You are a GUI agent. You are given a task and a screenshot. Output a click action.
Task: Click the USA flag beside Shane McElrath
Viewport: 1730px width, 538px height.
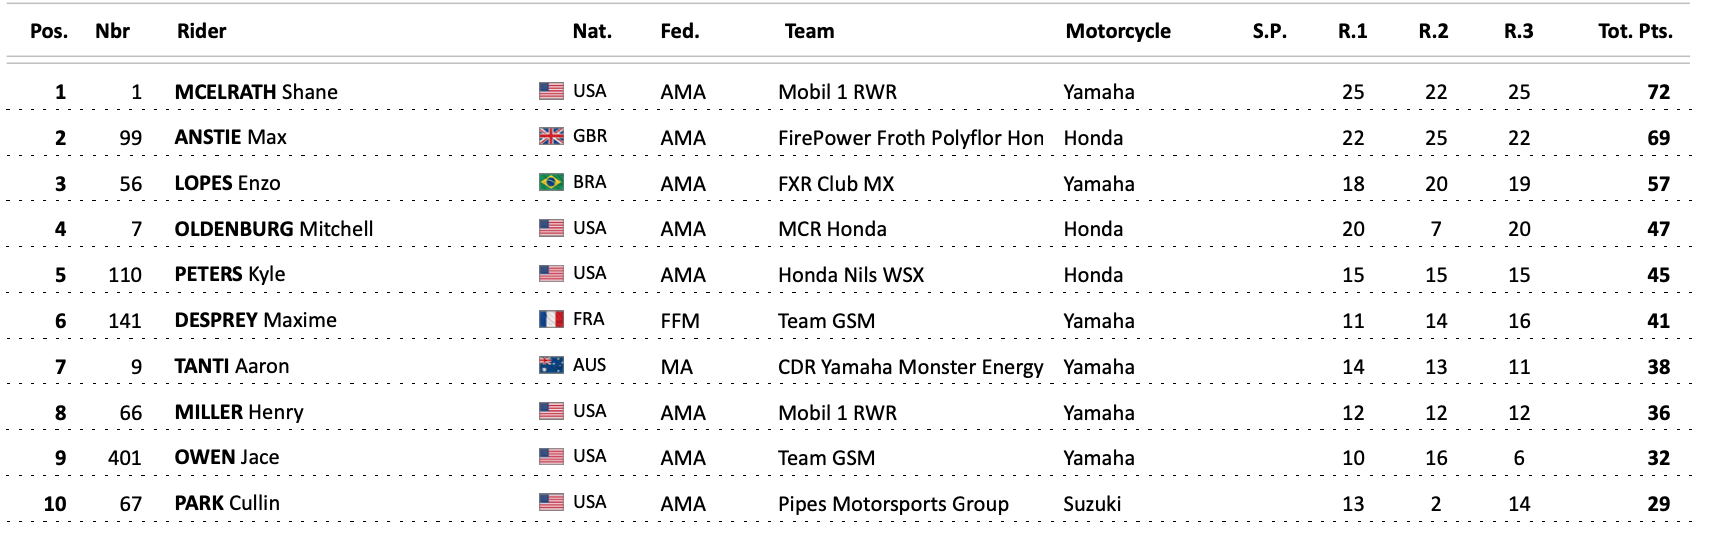tap(551, 91)
